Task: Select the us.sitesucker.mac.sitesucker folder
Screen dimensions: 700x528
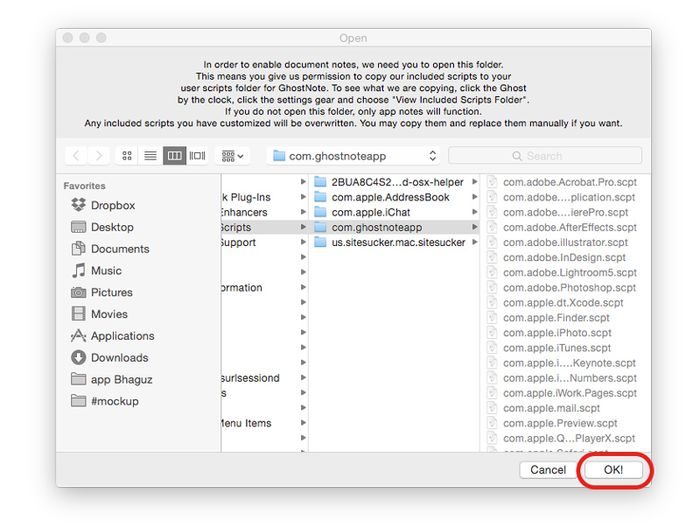Action: point(394,242)
